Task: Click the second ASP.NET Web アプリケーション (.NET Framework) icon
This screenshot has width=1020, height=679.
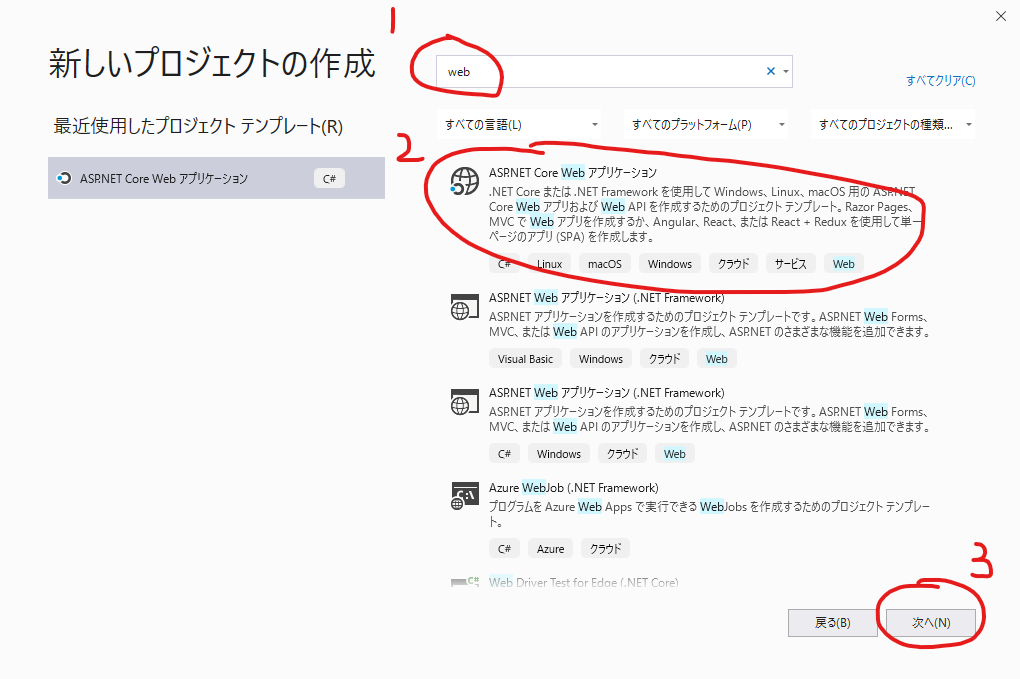Action: pos(464,403)
